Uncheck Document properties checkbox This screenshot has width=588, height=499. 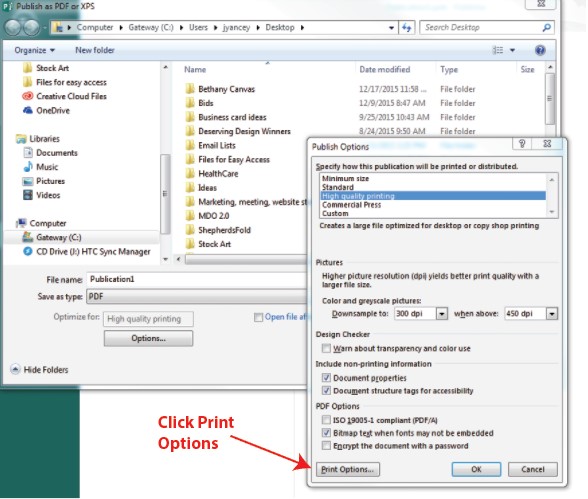(x=326, y=378)
